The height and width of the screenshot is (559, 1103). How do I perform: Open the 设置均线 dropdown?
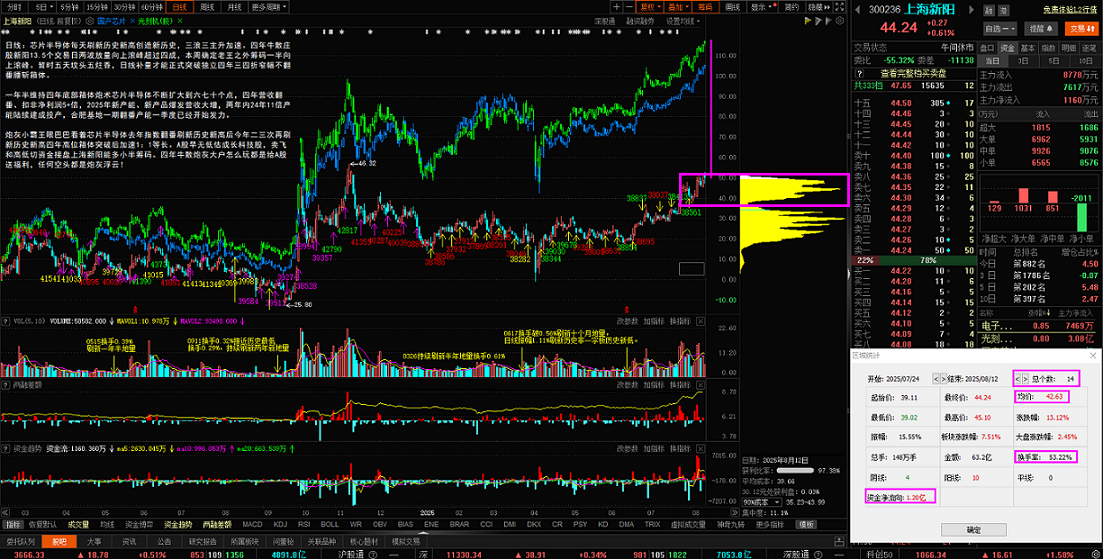click(683, 21)
